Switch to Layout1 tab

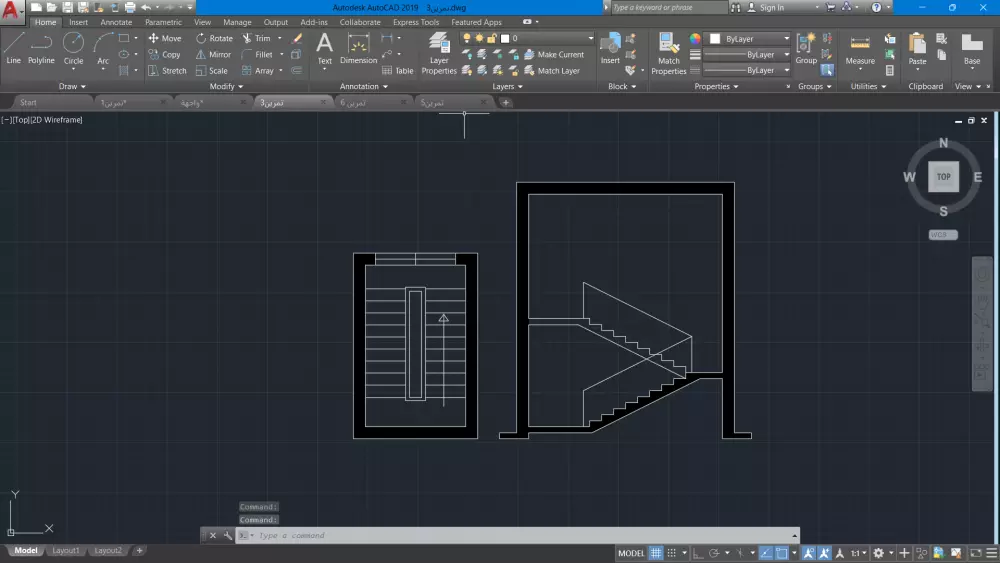tap(66, 550)
